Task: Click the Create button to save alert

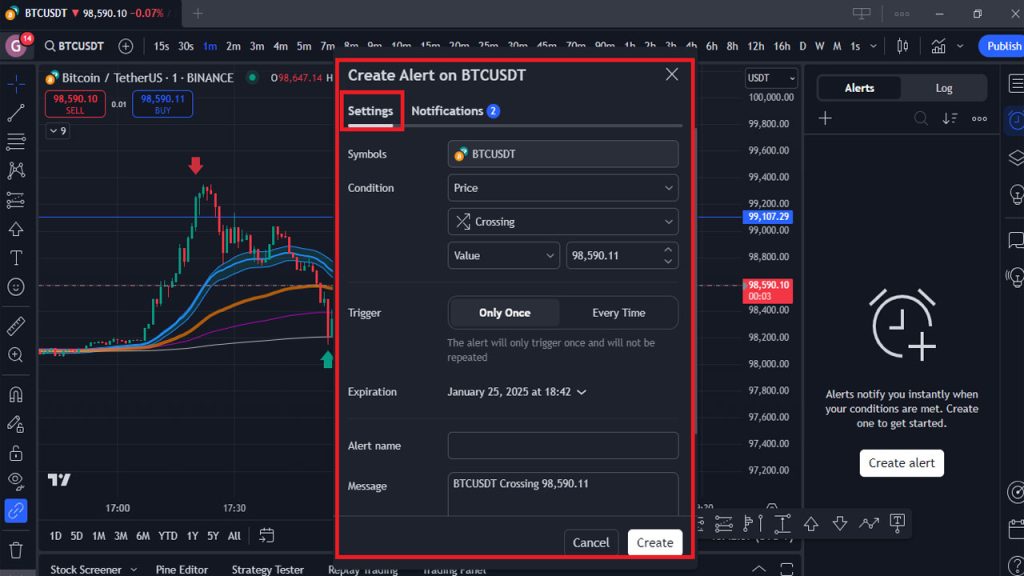Action: 655,542
